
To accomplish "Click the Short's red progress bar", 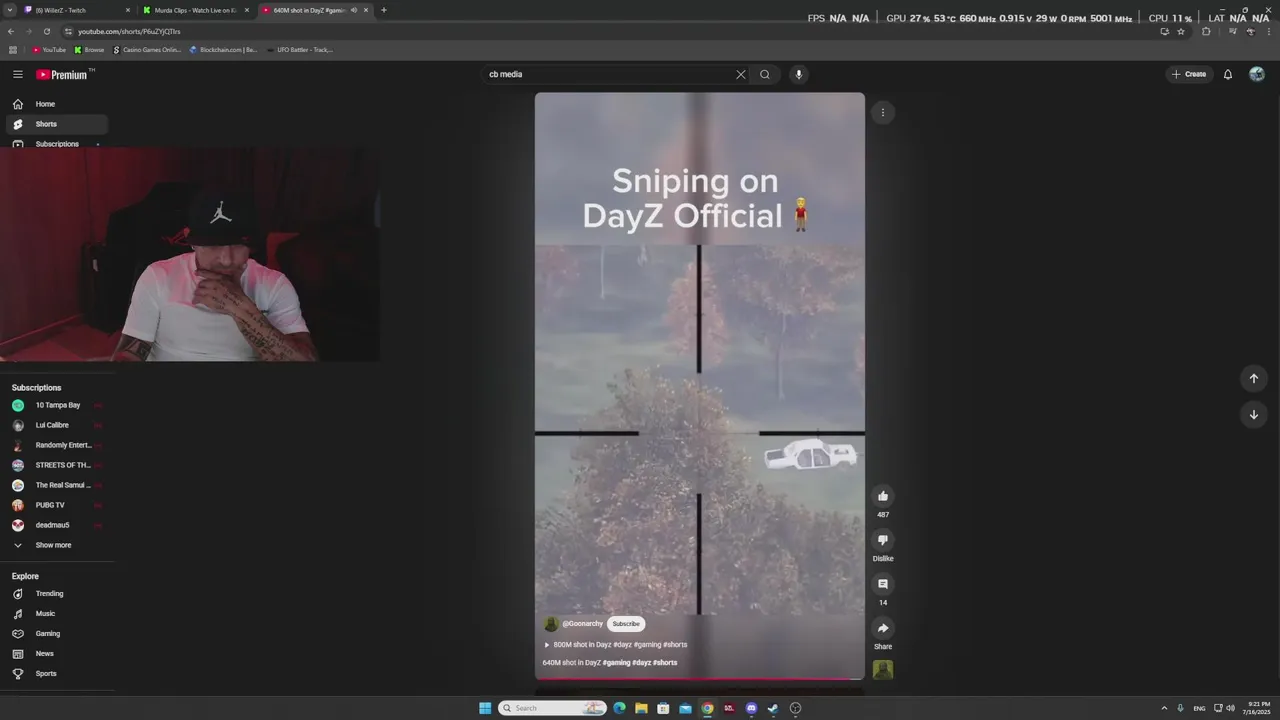I will 700,679.
